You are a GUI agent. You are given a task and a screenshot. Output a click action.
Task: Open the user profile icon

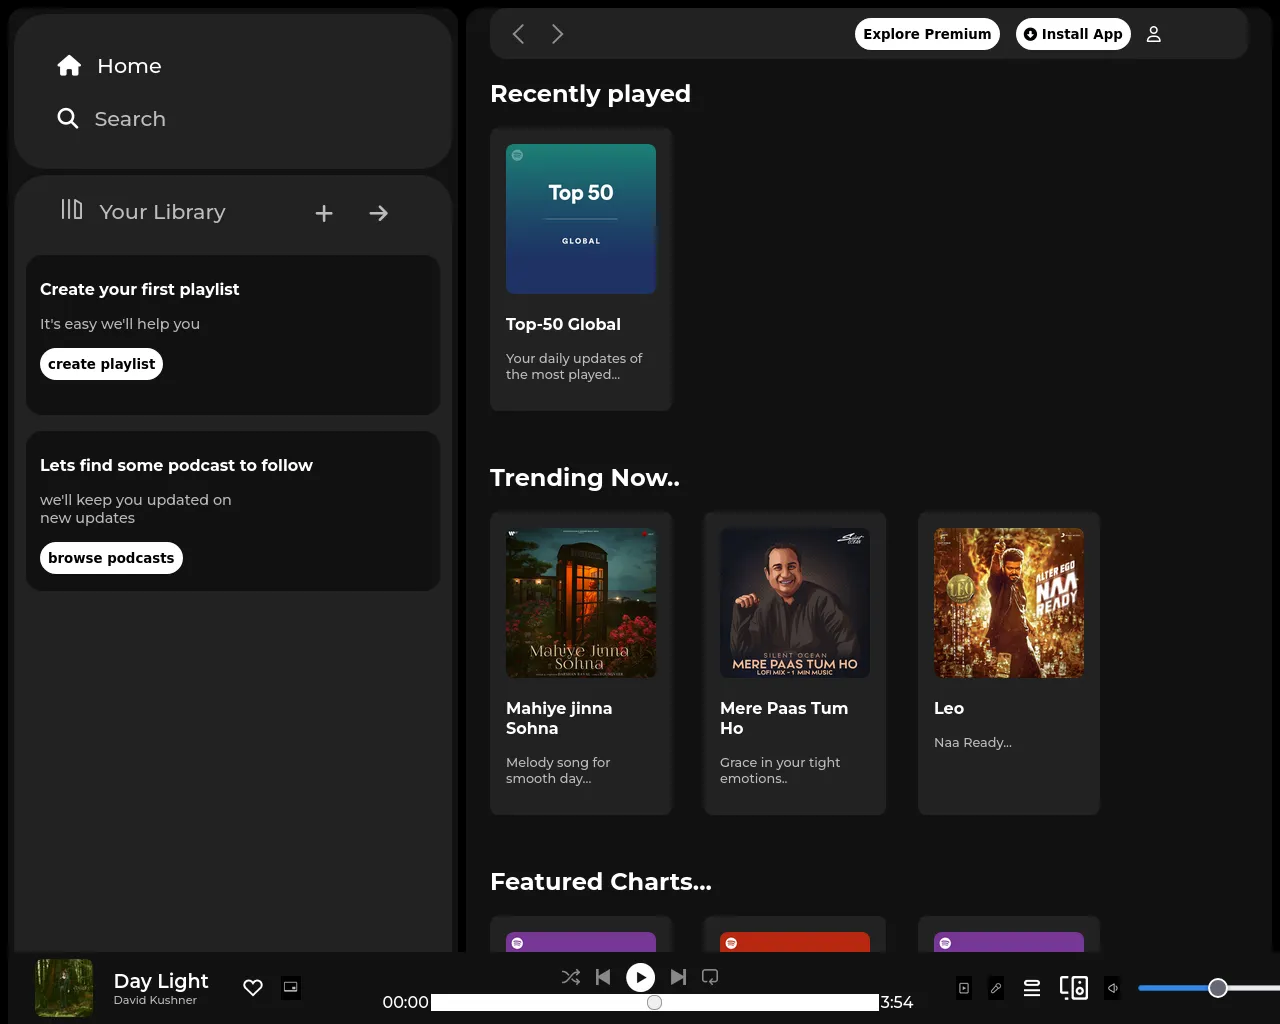coord(1153,34)
